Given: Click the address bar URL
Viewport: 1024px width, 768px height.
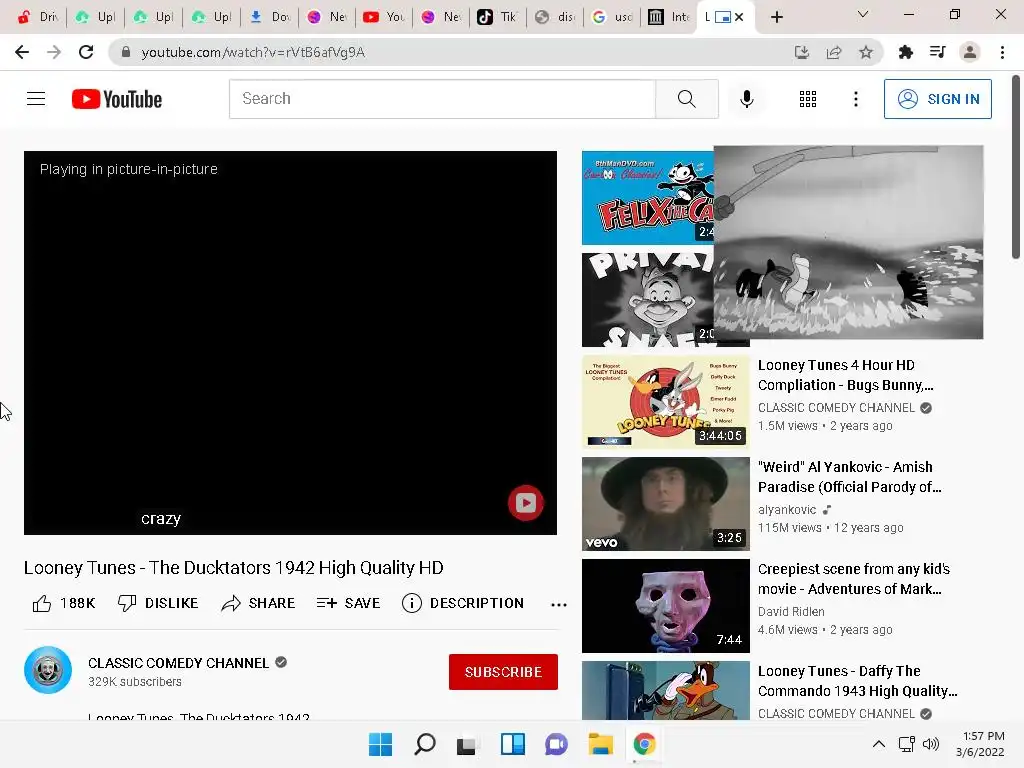Looking at the screenshot, I should coord(253,52).
